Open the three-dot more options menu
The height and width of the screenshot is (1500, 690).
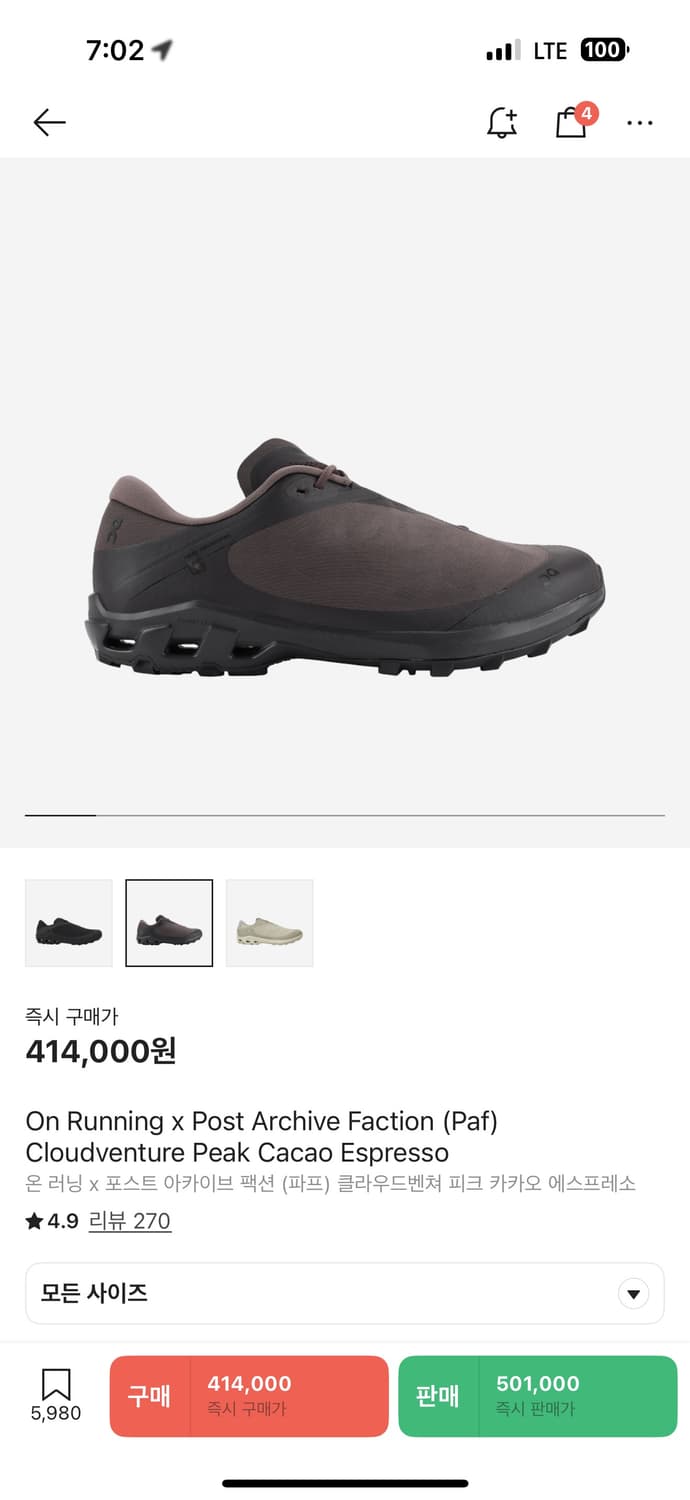tap(640, 123)
